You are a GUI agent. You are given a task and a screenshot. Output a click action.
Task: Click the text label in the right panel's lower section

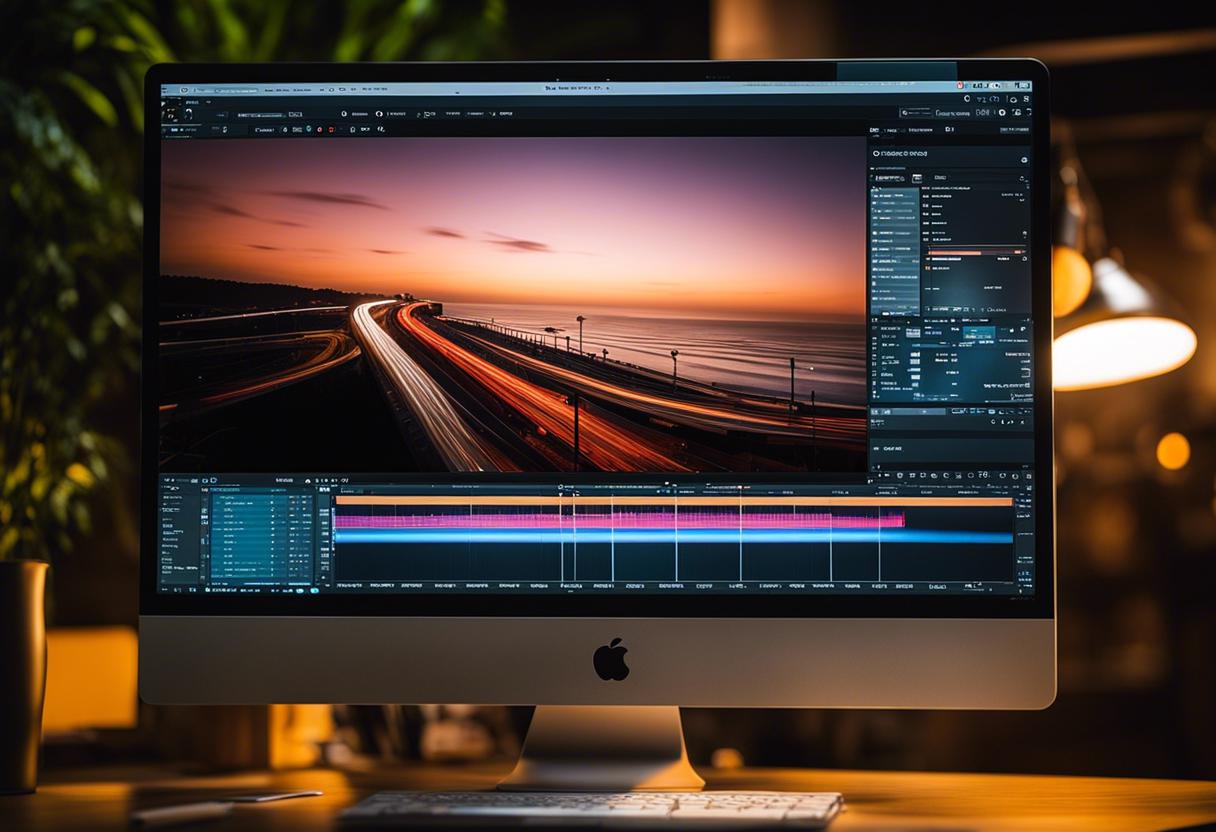[892, 450]
